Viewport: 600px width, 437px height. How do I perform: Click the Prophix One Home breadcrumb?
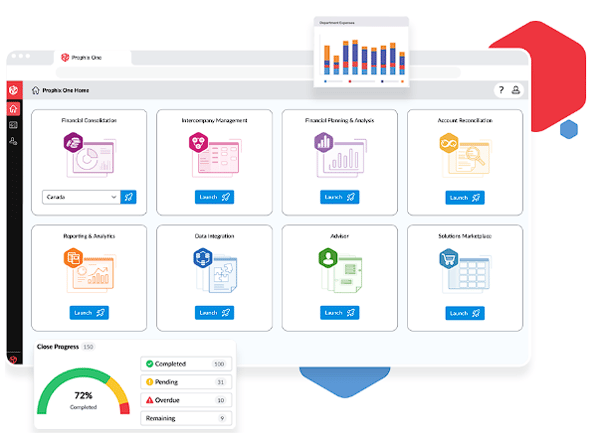(x=66, y=90)
